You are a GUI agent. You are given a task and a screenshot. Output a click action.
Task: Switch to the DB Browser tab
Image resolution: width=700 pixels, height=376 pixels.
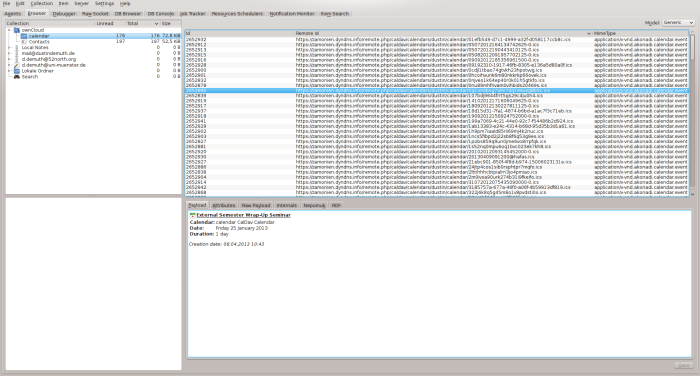pyautogui.click(x=128, y=14)
